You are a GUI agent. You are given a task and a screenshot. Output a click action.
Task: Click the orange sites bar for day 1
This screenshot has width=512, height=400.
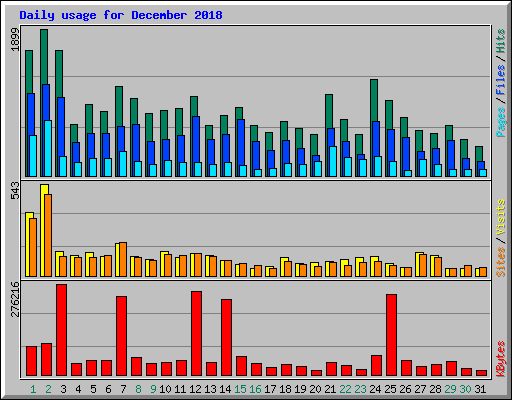tap(33, 247)
